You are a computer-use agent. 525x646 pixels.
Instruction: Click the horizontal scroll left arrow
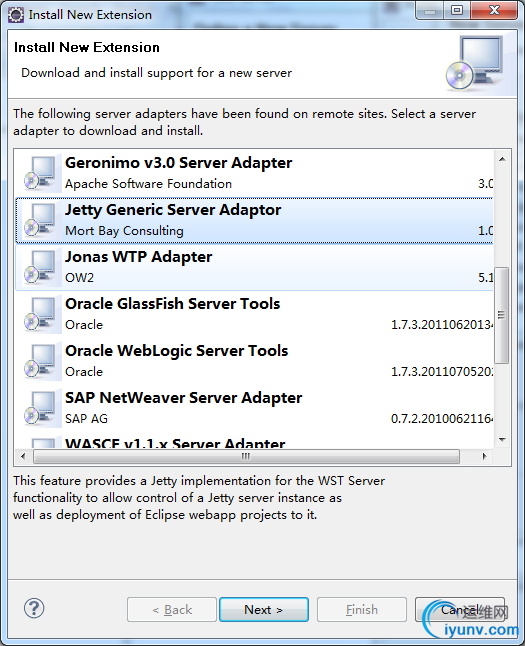[x=23, y=456]
